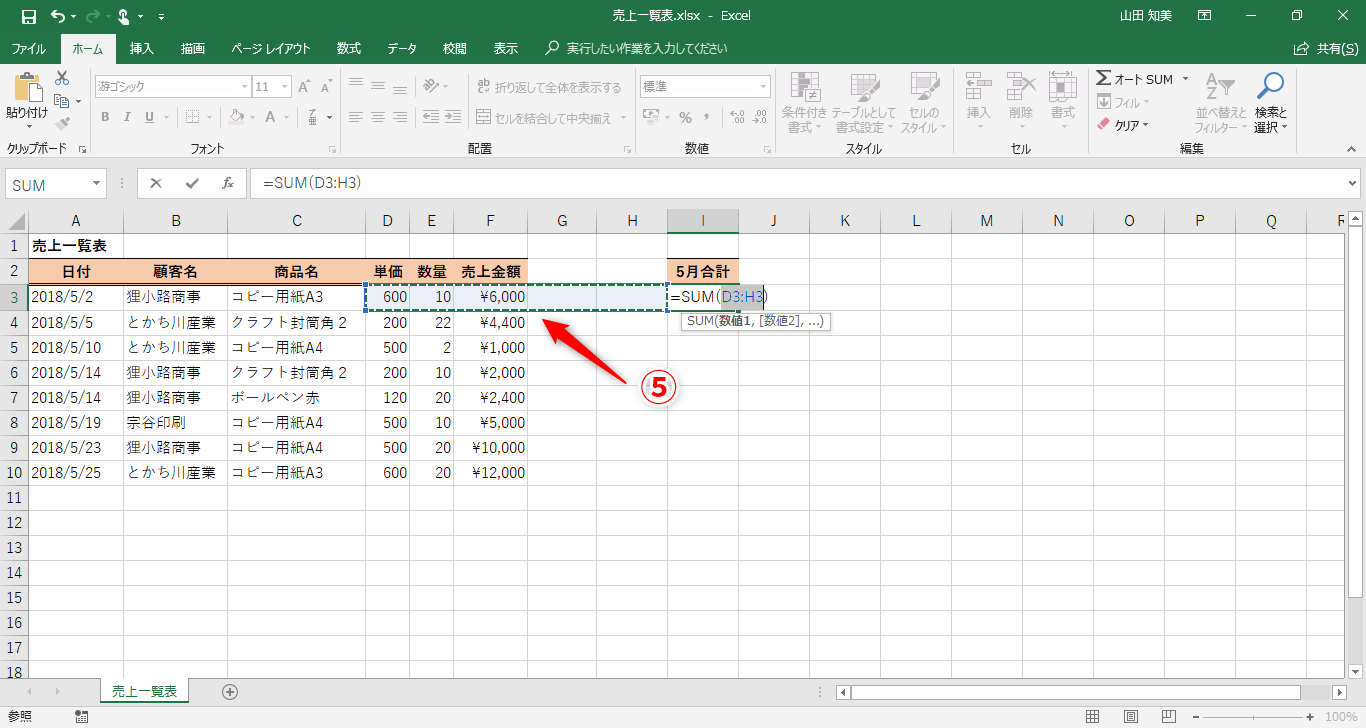This screenshot has height=728, width=1366.
Task: Click the Share (共有) icon button
Action: click(1324, 48)
